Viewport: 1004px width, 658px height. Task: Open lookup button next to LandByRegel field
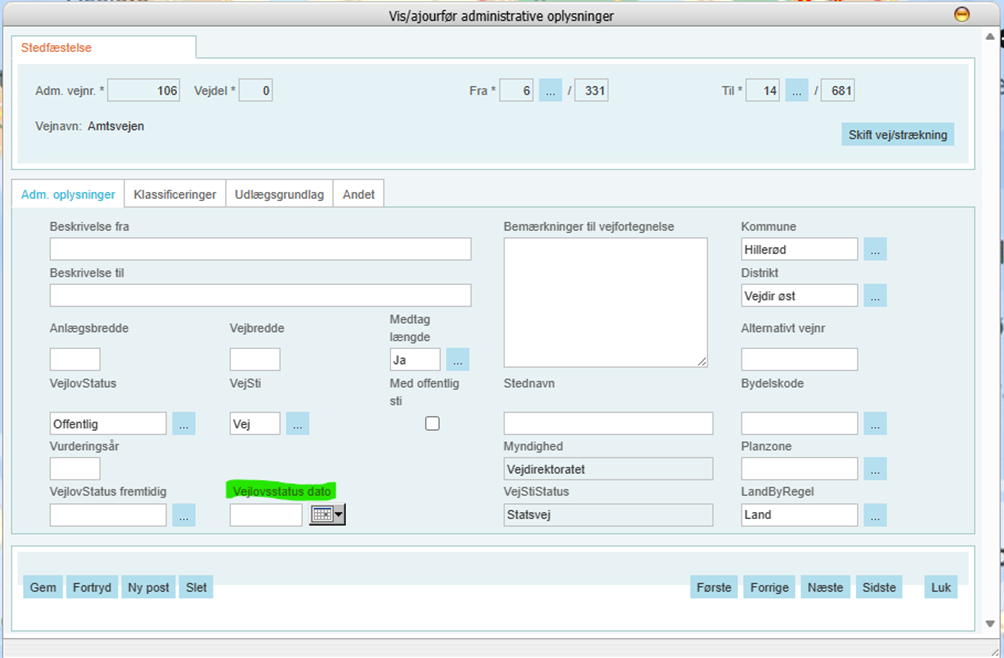pyautogui.click(x=875, y=515)
